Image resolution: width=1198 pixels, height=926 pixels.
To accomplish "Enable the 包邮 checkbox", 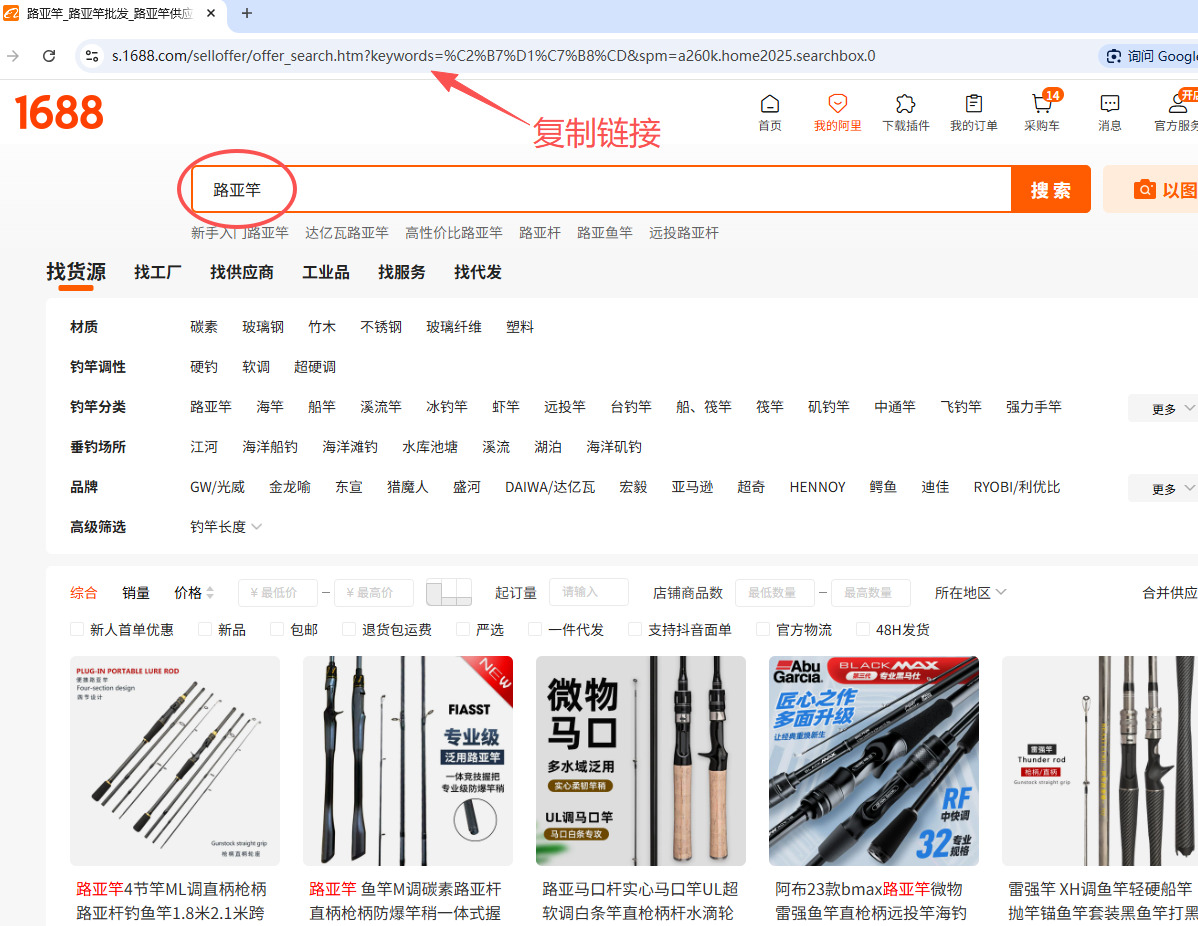I will [277, 630].
